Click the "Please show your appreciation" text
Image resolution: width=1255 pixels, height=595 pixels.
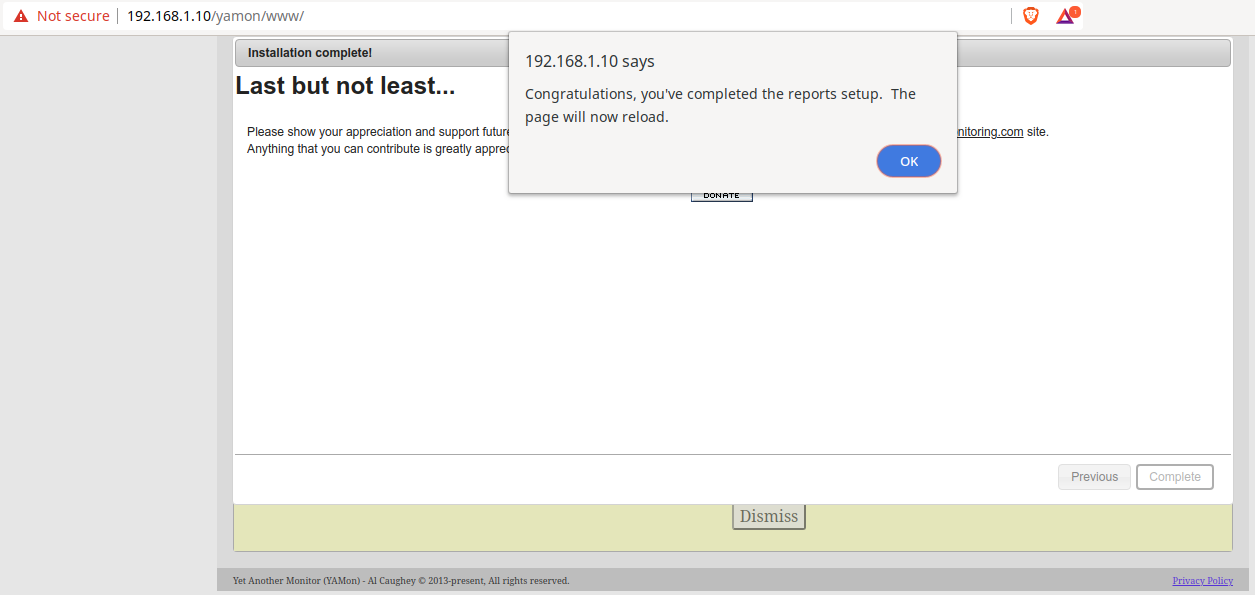pyautogui.click(x=378, y=132)
